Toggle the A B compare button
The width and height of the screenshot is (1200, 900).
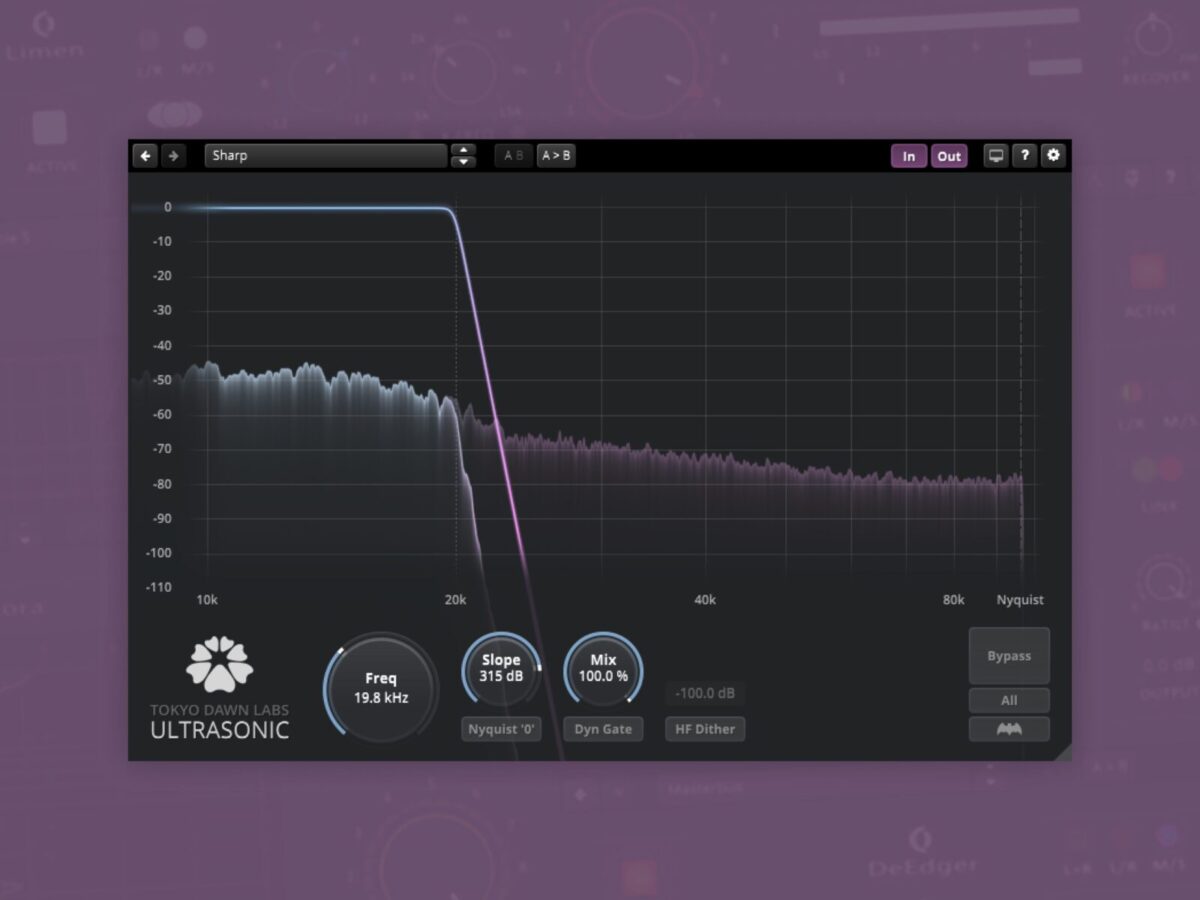tap(514, 156)
